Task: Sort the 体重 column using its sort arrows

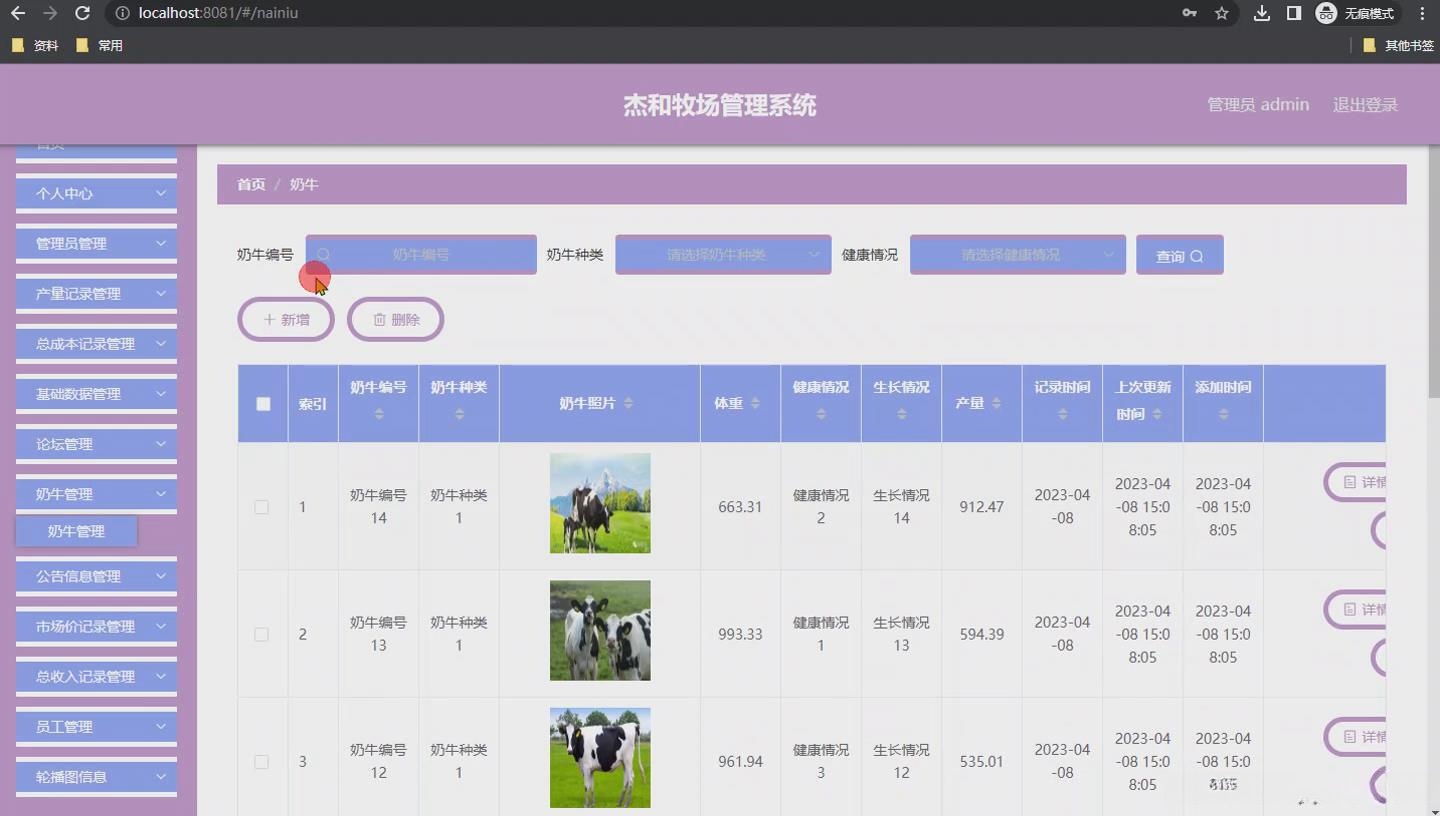Action: pos(754,403)
